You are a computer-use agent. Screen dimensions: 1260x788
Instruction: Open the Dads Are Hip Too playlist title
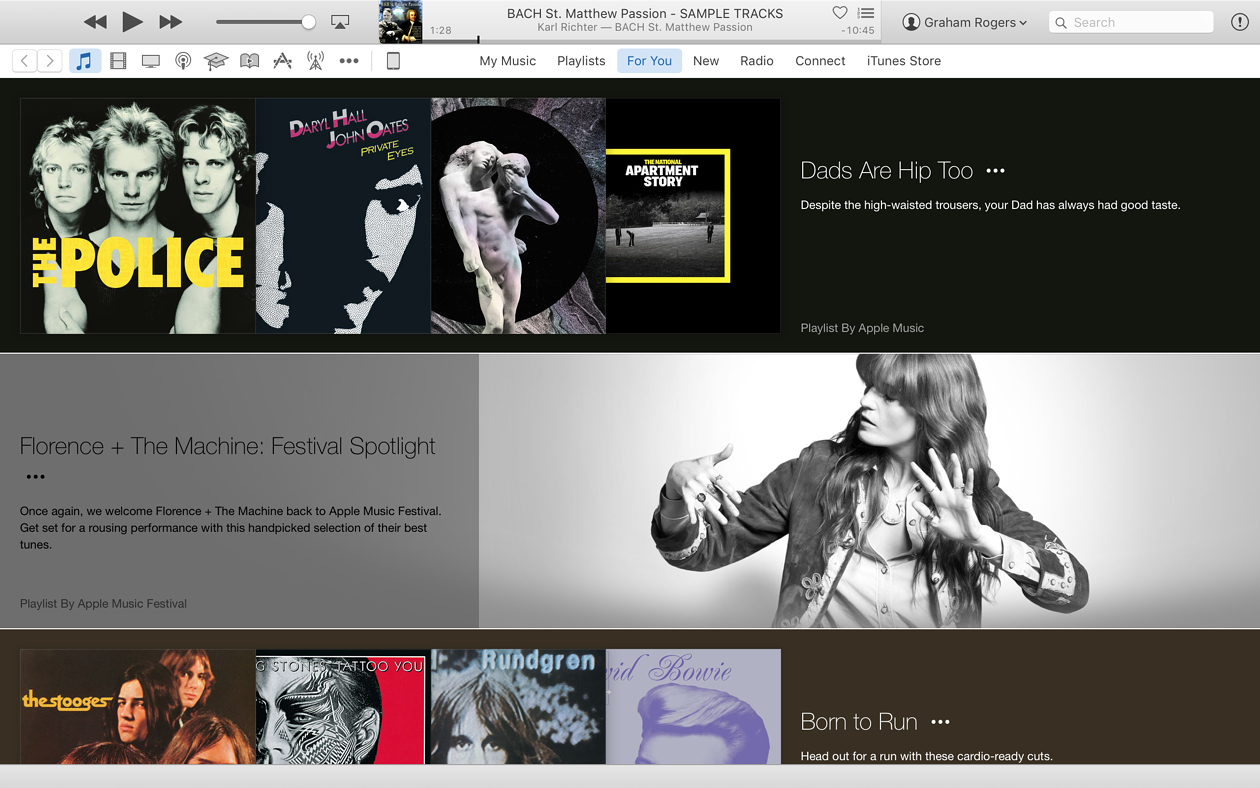pos(887,171)
